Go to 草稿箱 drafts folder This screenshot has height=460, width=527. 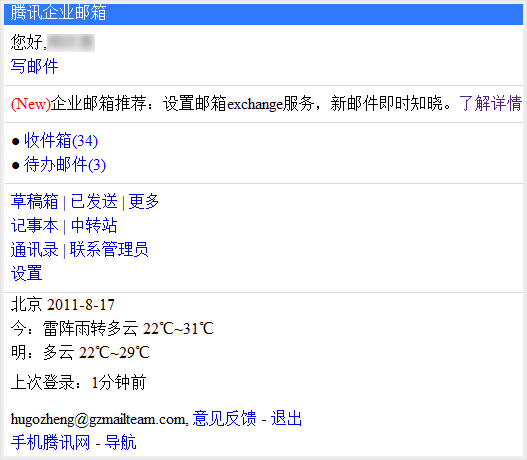point(34,201)
